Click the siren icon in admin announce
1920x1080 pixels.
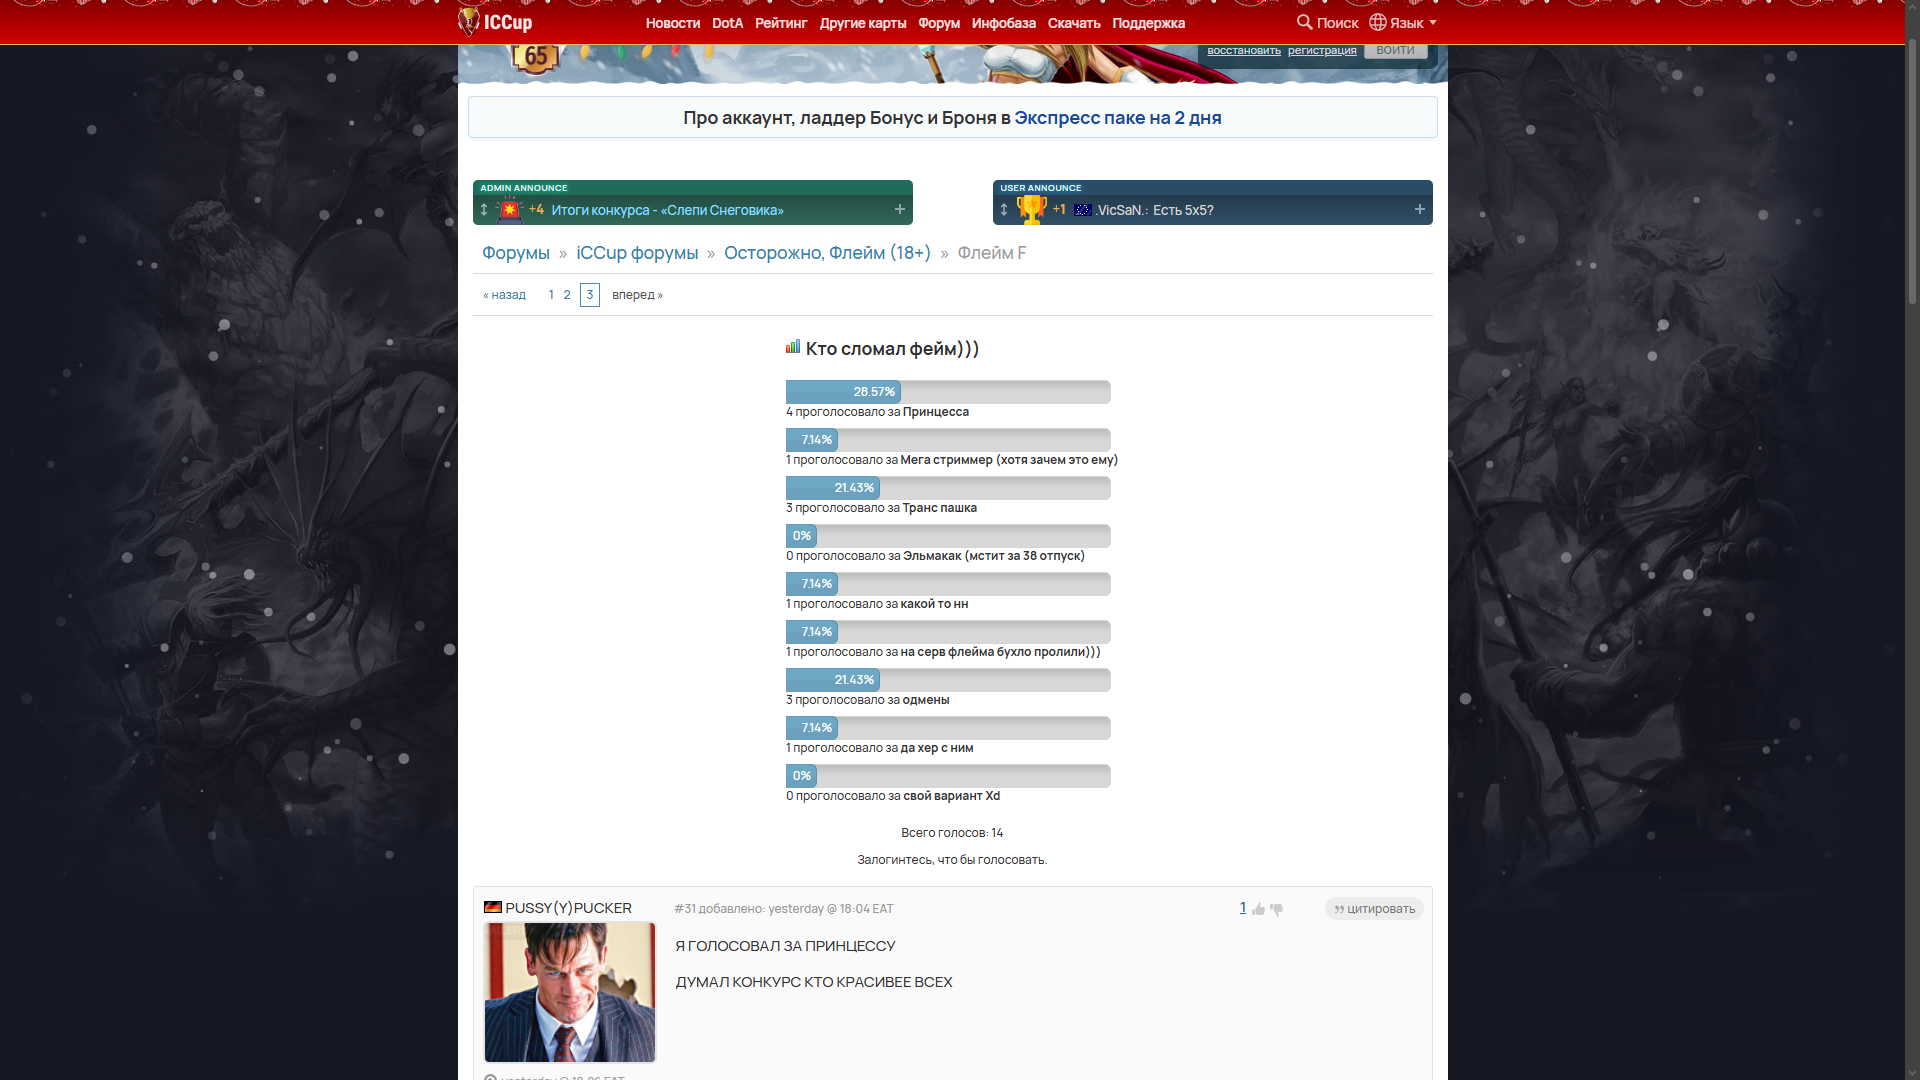tap(510, 210)
